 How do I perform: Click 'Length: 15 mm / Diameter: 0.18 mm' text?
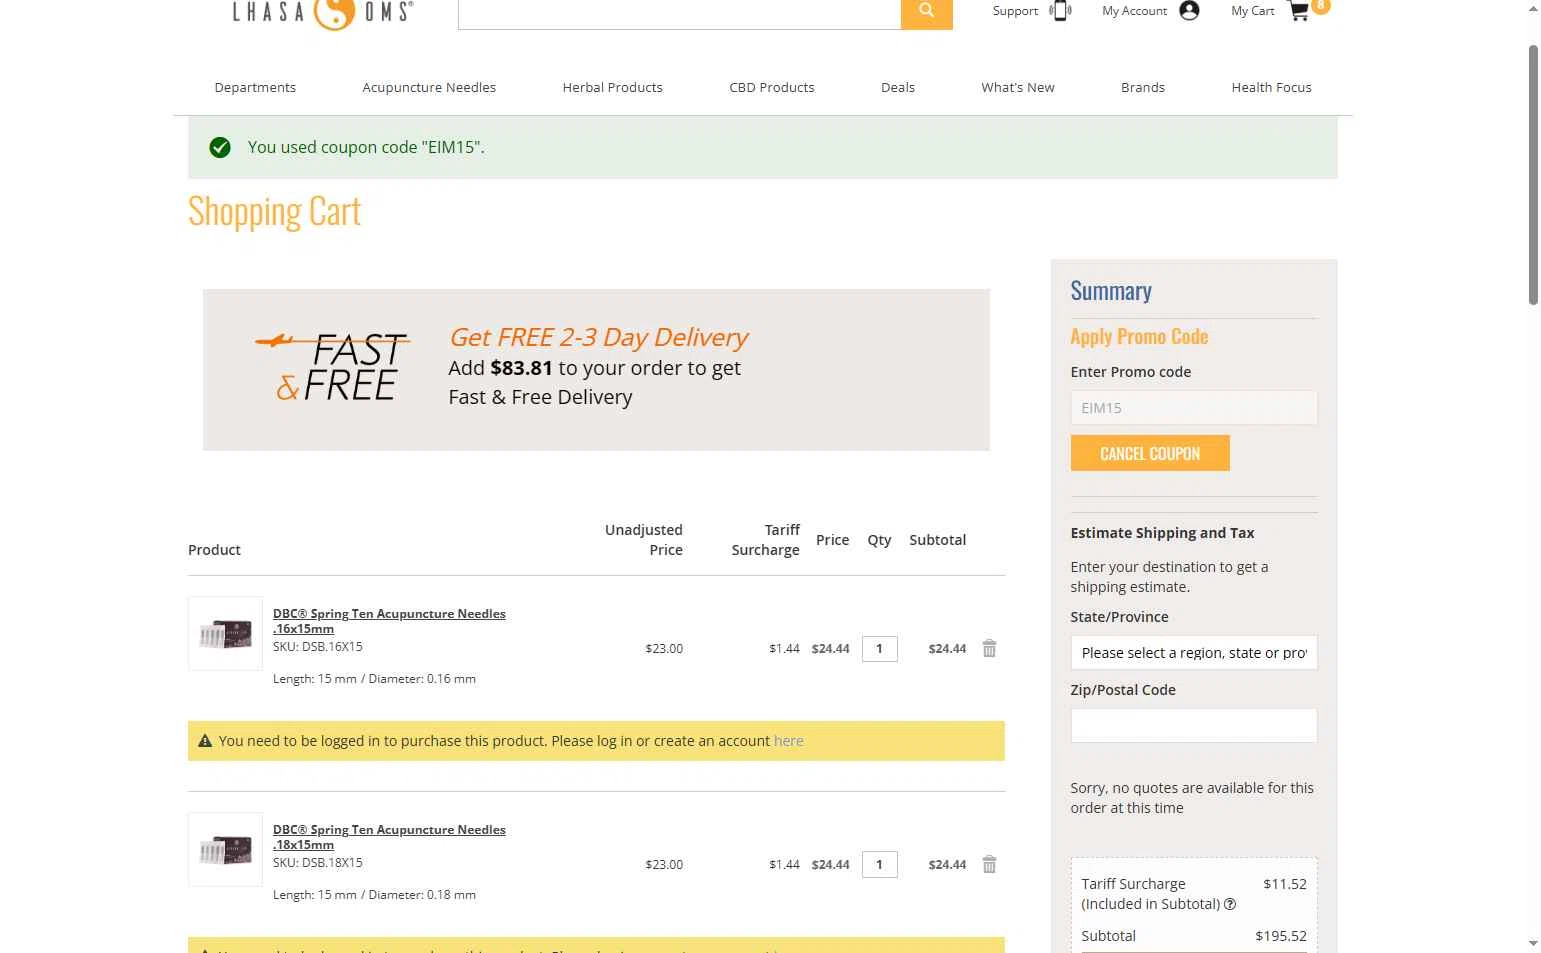[x=374, y=895]
